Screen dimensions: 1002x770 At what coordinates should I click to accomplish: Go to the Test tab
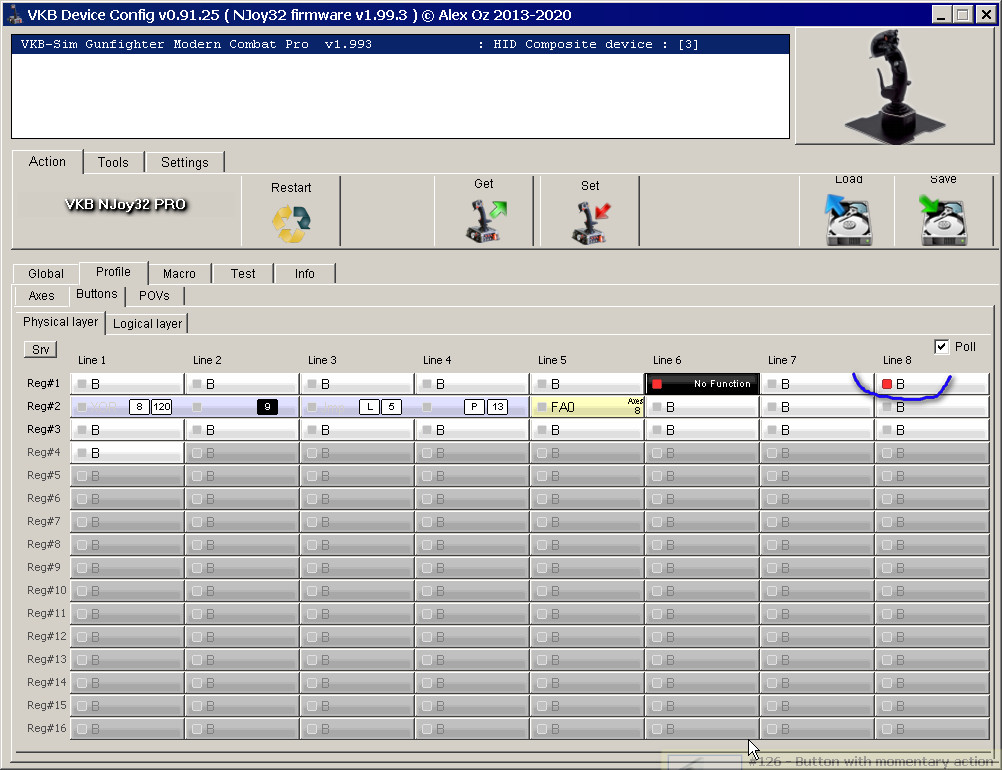click(243, 273)
